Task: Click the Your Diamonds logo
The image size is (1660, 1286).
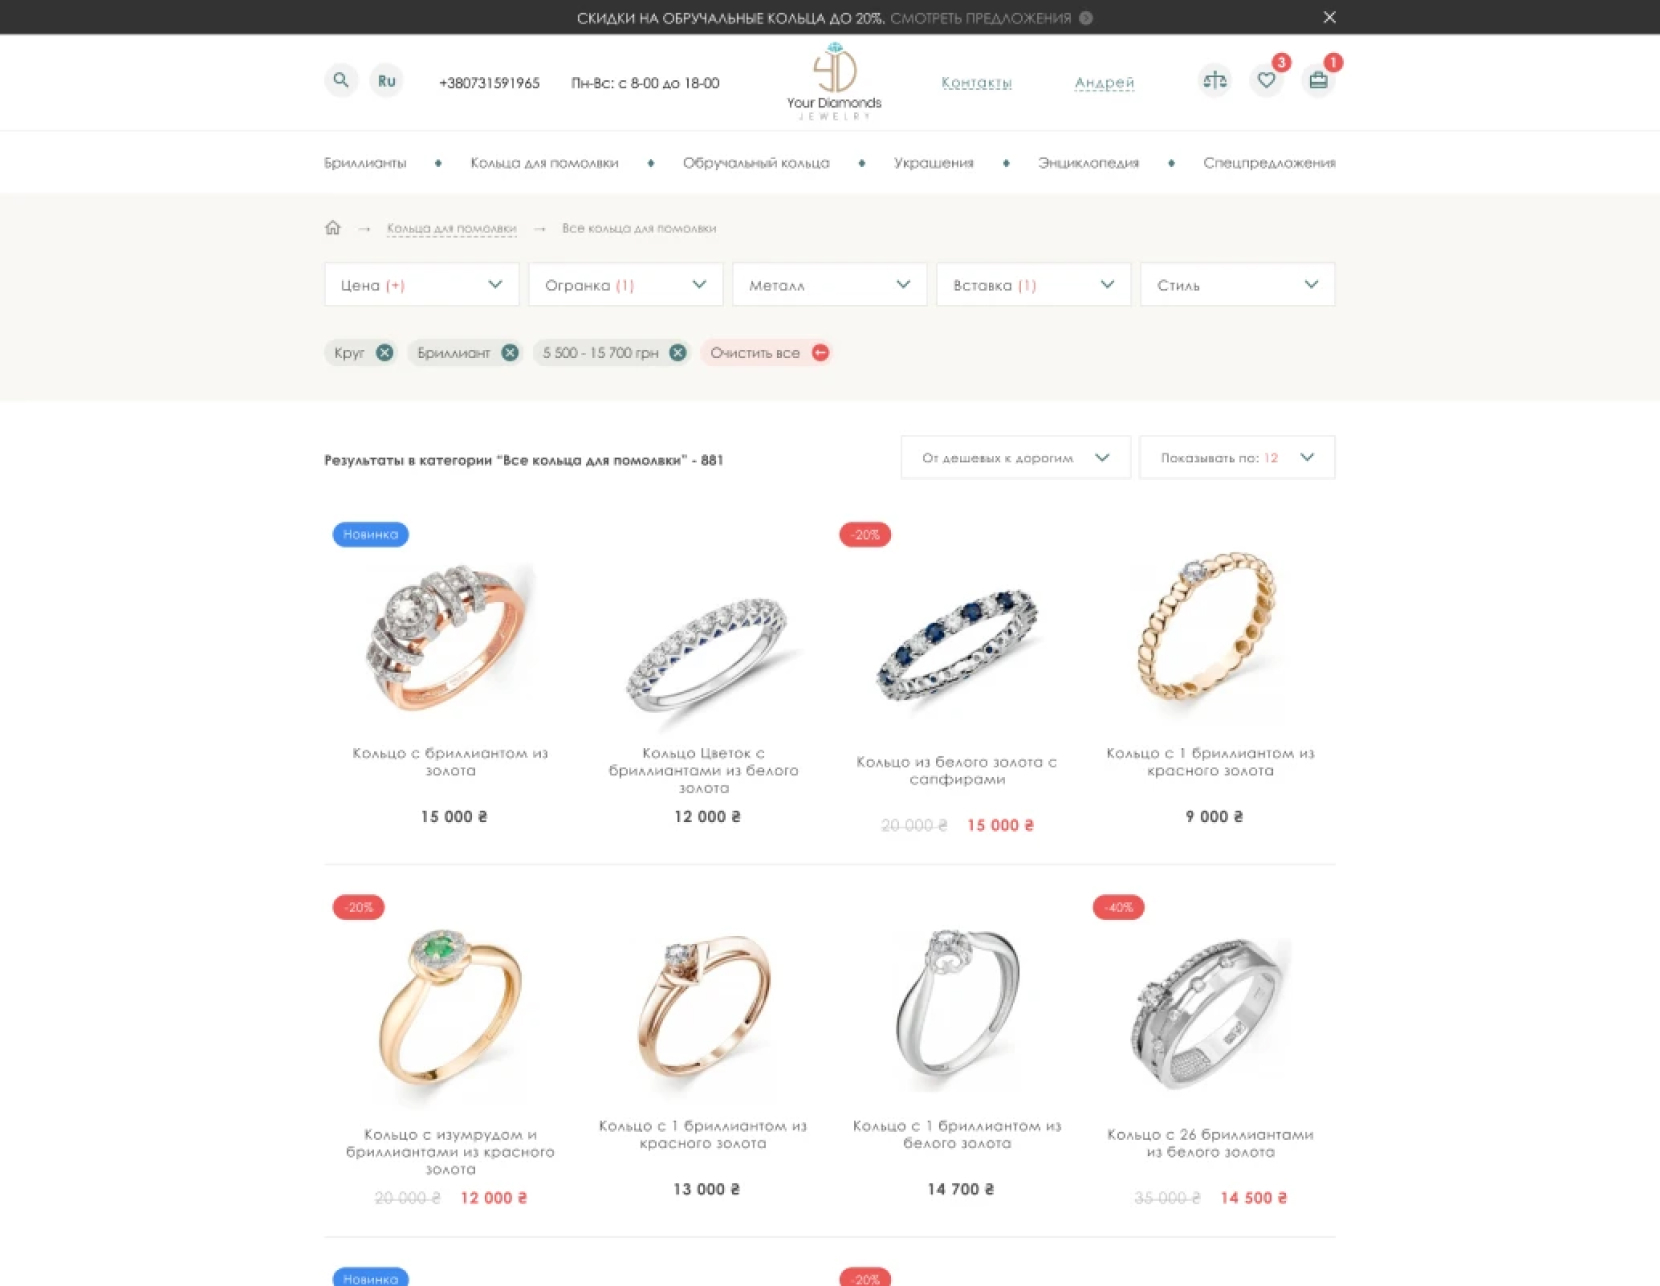Action: click(x=834, y=81)
